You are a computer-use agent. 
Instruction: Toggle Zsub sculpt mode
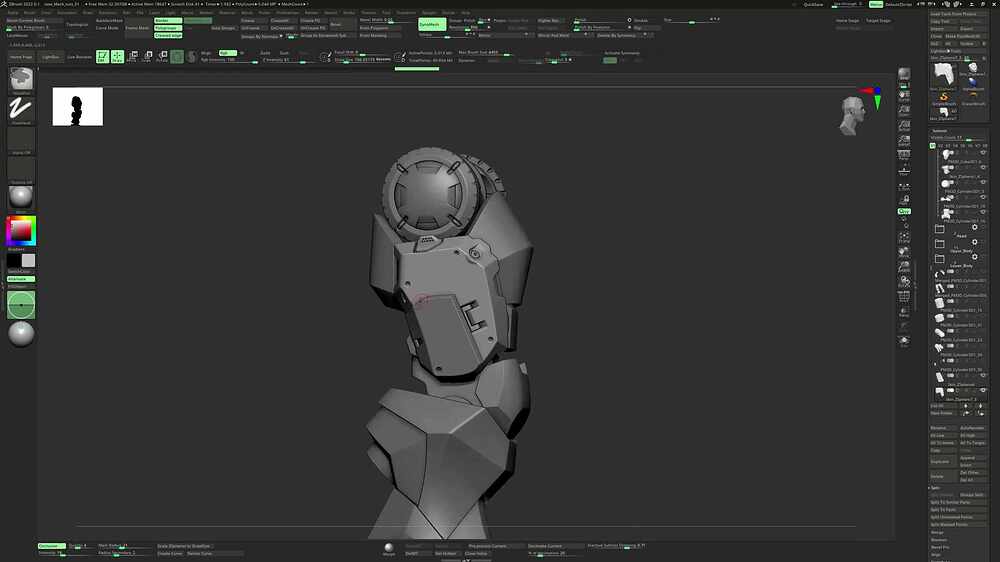[284, 52]
